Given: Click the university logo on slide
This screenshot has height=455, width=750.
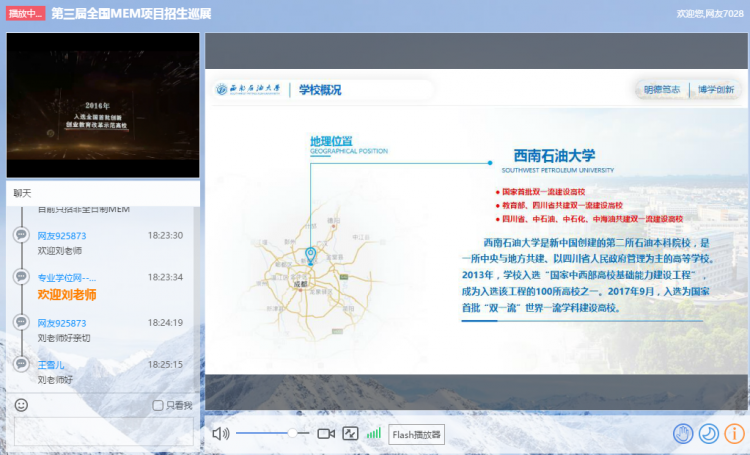Looking at the screenshot, I should [248, 89].
